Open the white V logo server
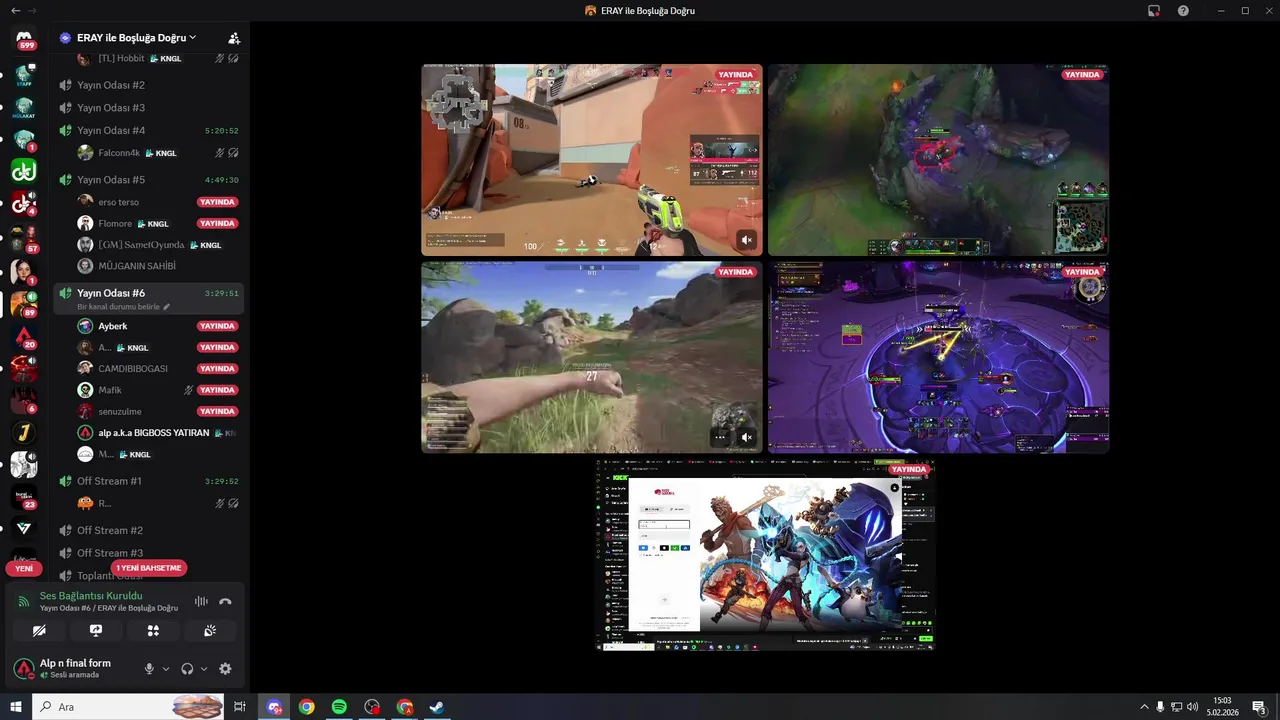The width and height of the screenshot is (1280, 720). coord(24,528)
